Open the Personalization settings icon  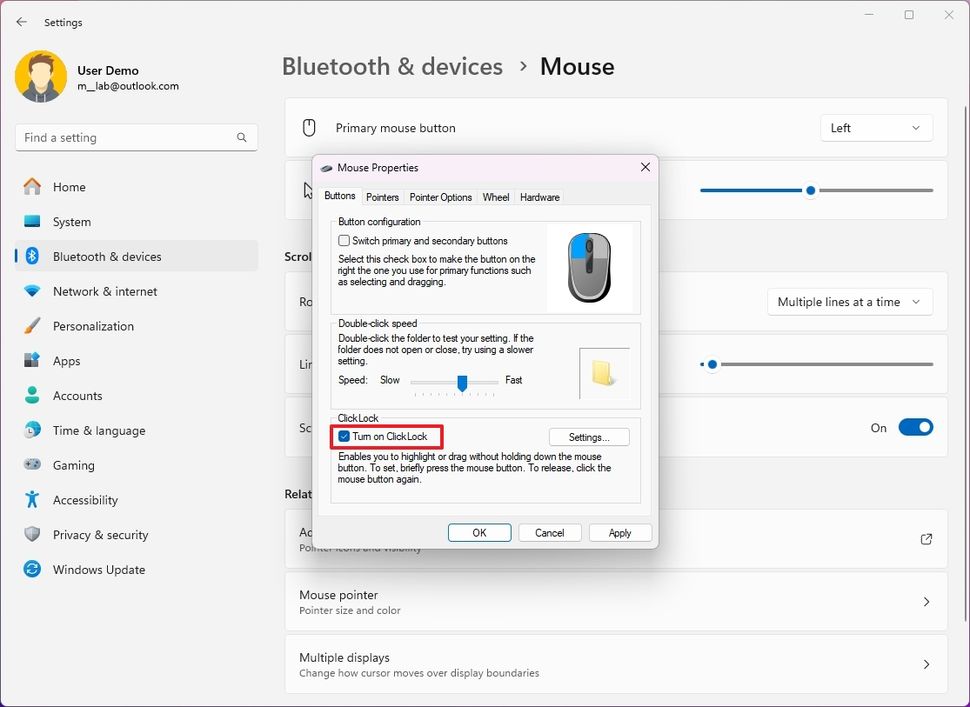point(31,326)
